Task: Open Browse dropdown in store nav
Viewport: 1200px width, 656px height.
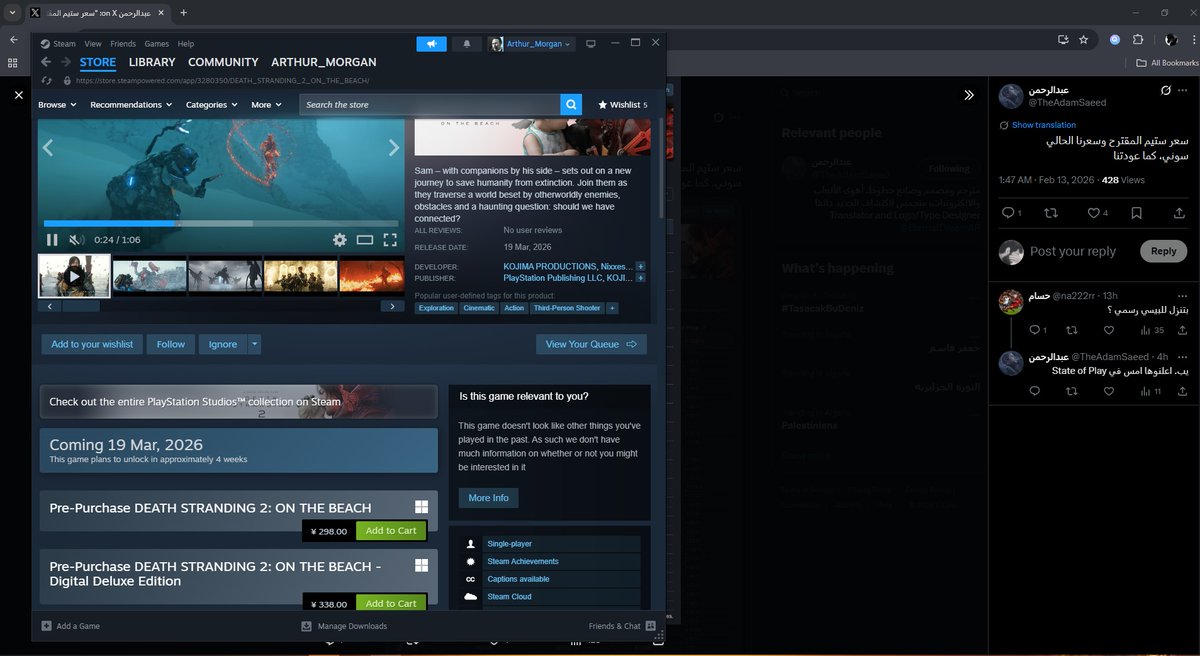Action: click(57, 104)
